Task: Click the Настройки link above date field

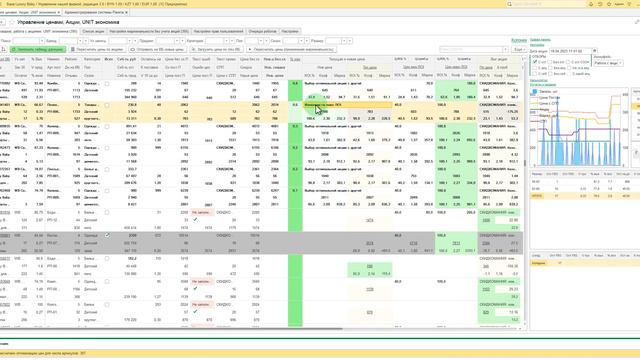Action: coord(537,45)
